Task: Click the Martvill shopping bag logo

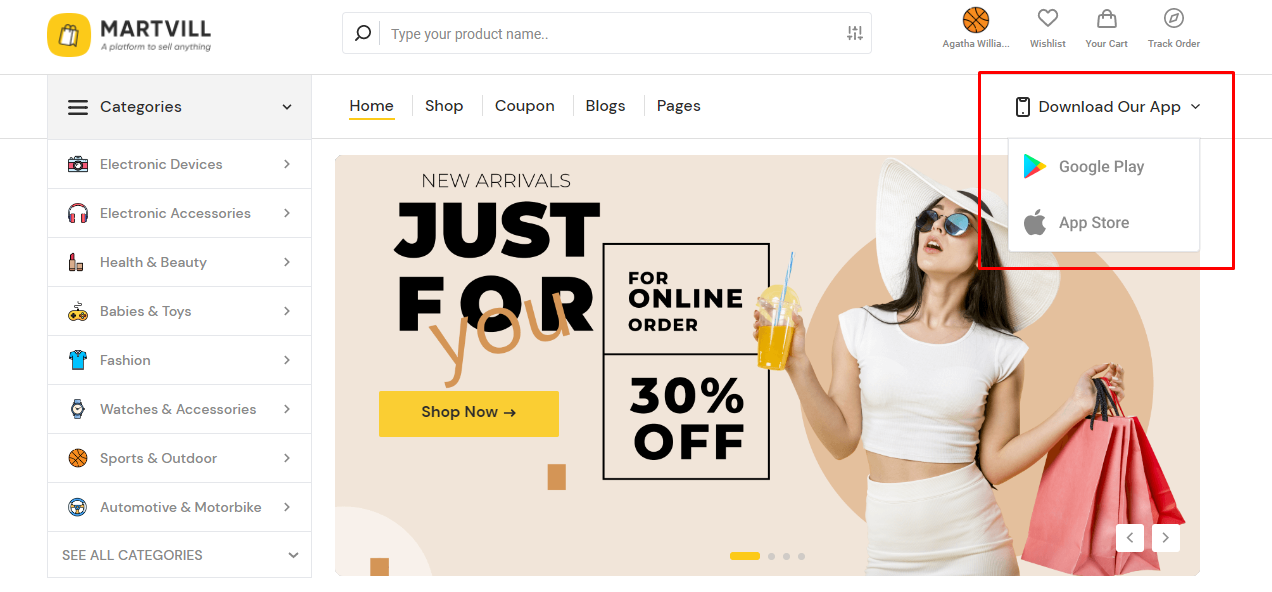Action: coord(69,35)
